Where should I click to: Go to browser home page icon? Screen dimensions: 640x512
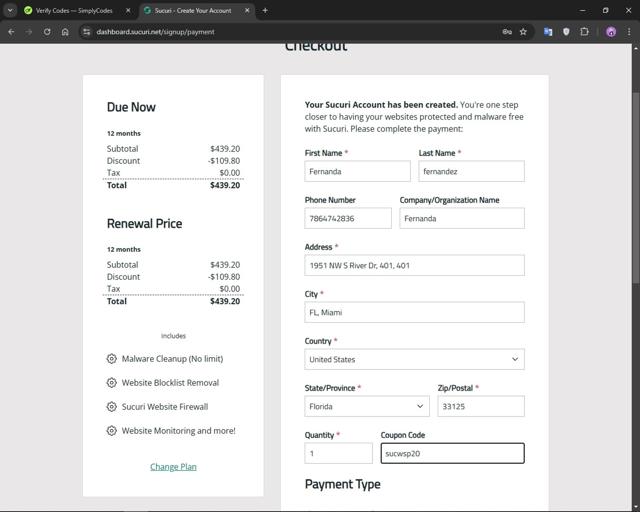point(65,32)
